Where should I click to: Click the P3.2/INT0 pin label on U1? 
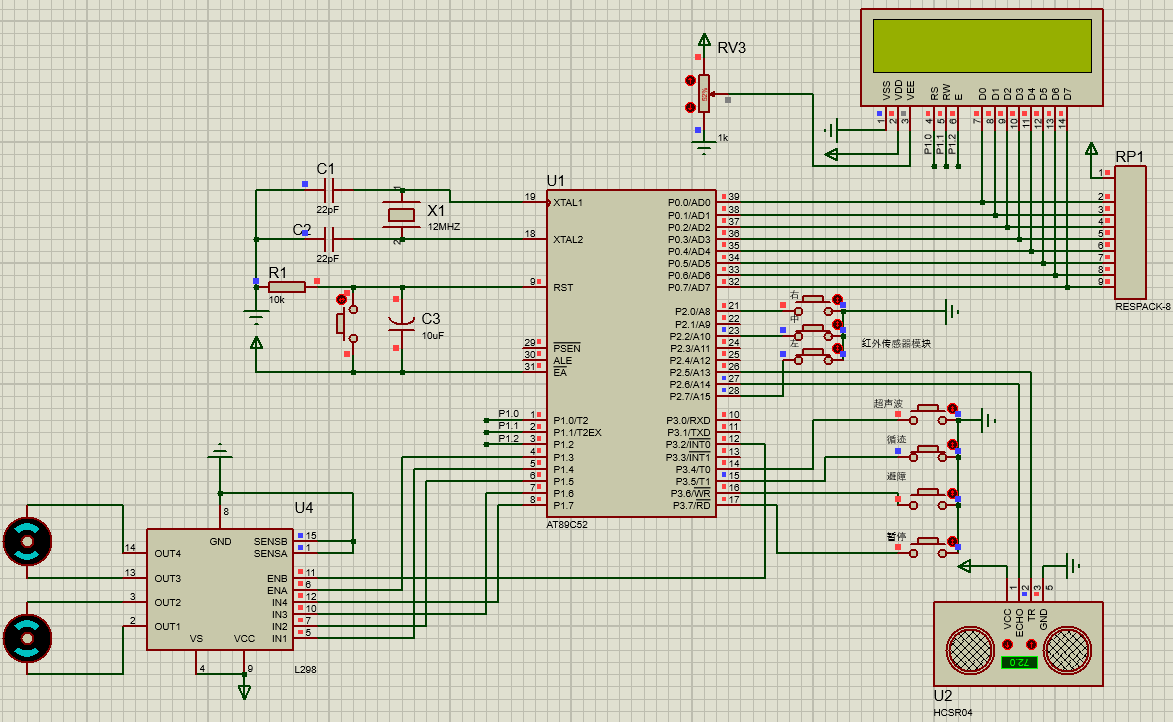688,444
